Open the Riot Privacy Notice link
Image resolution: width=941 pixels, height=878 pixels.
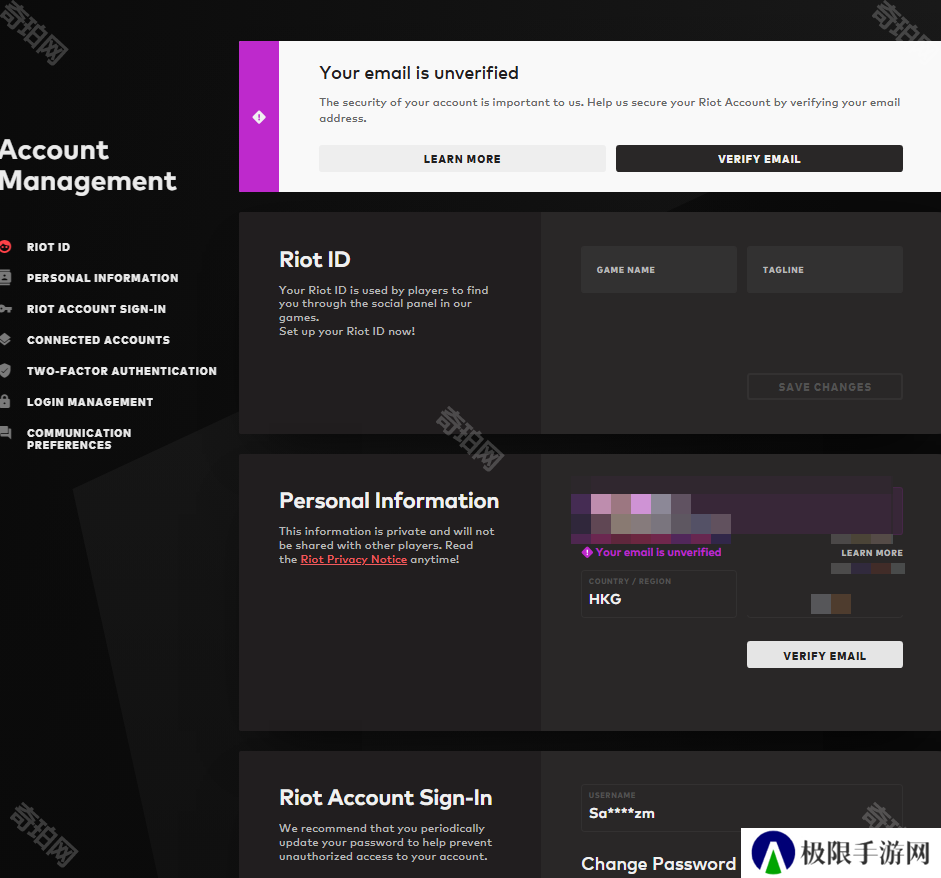[x=353, y=559]
